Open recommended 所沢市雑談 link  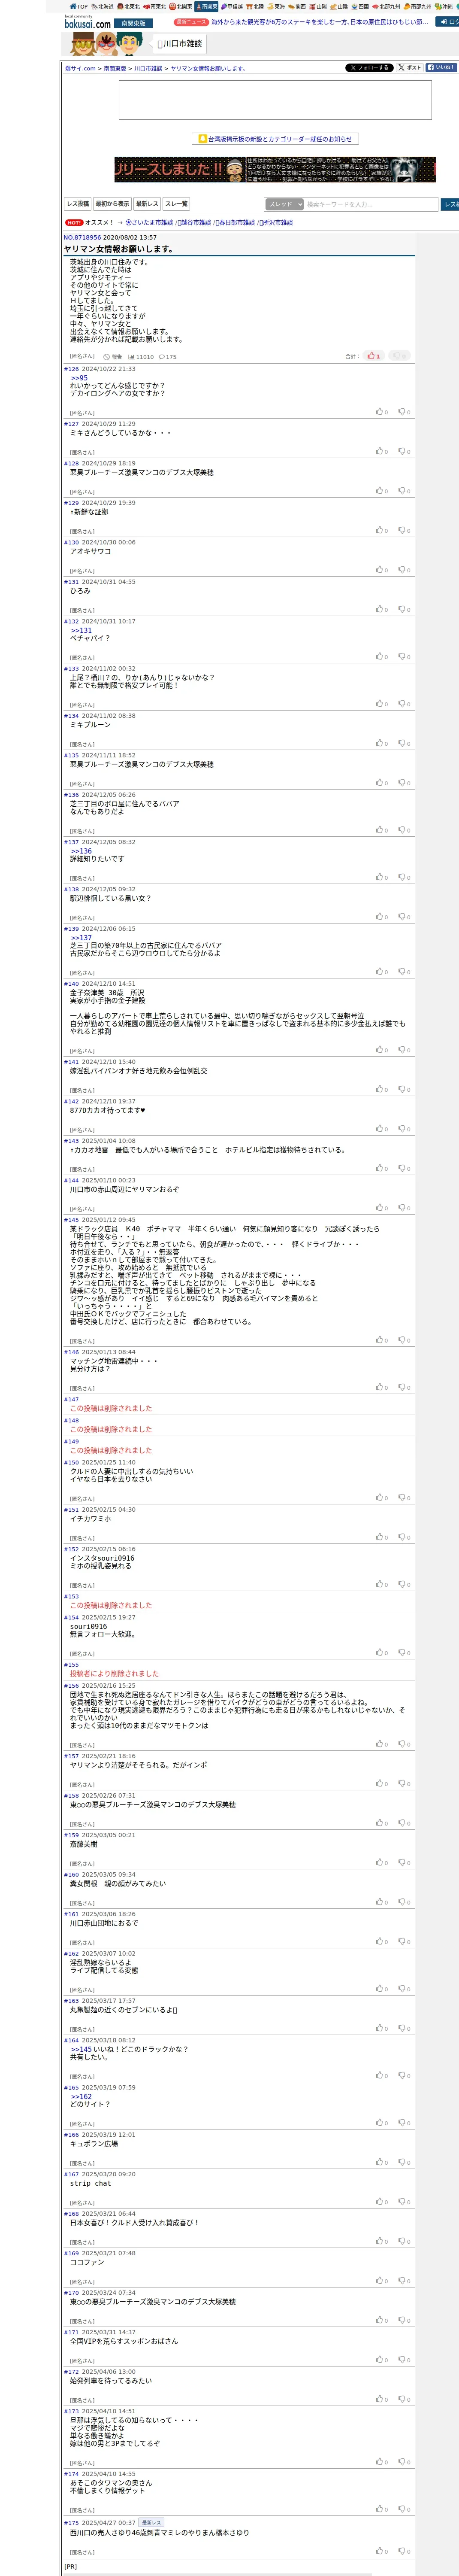(x=275, y=223)
